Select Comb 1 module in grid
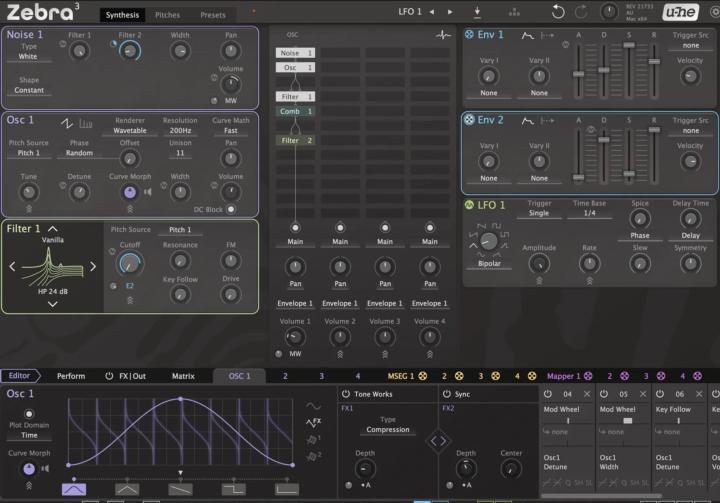The width and height of the screenshot is (720, 503). click(x=296, y=112)
